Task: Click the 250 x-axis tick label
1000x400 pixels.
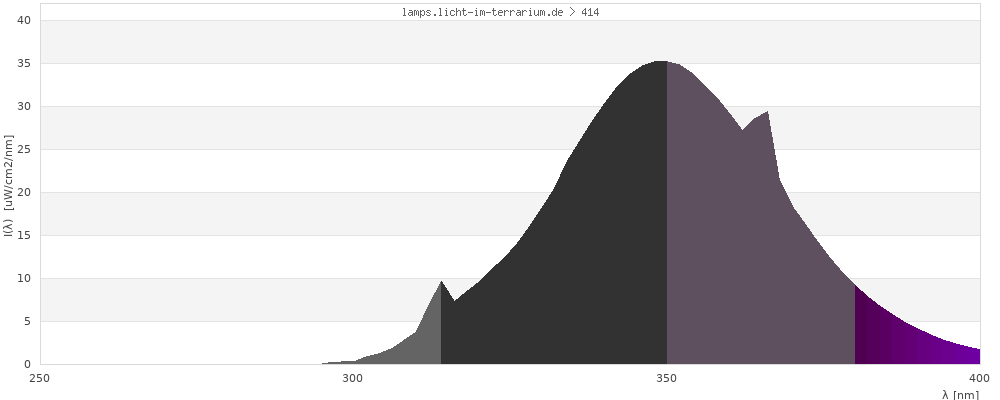Action: [x=40, y=378]
